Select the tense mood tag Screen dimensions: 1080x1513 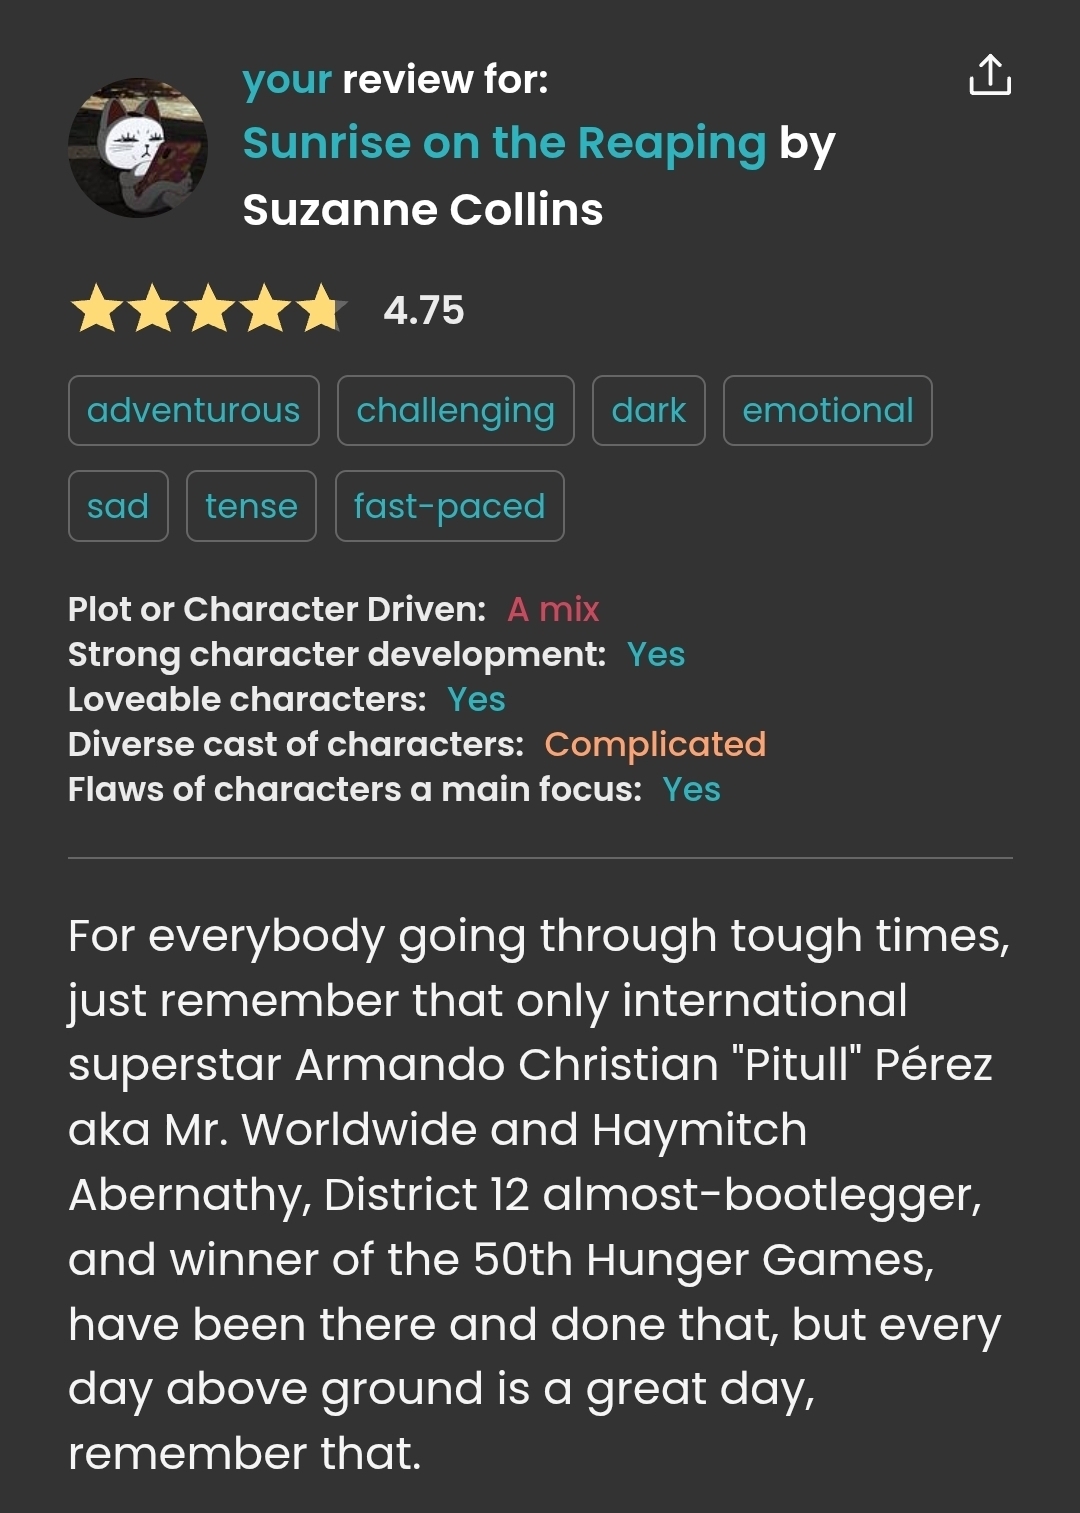pos(251,506)
